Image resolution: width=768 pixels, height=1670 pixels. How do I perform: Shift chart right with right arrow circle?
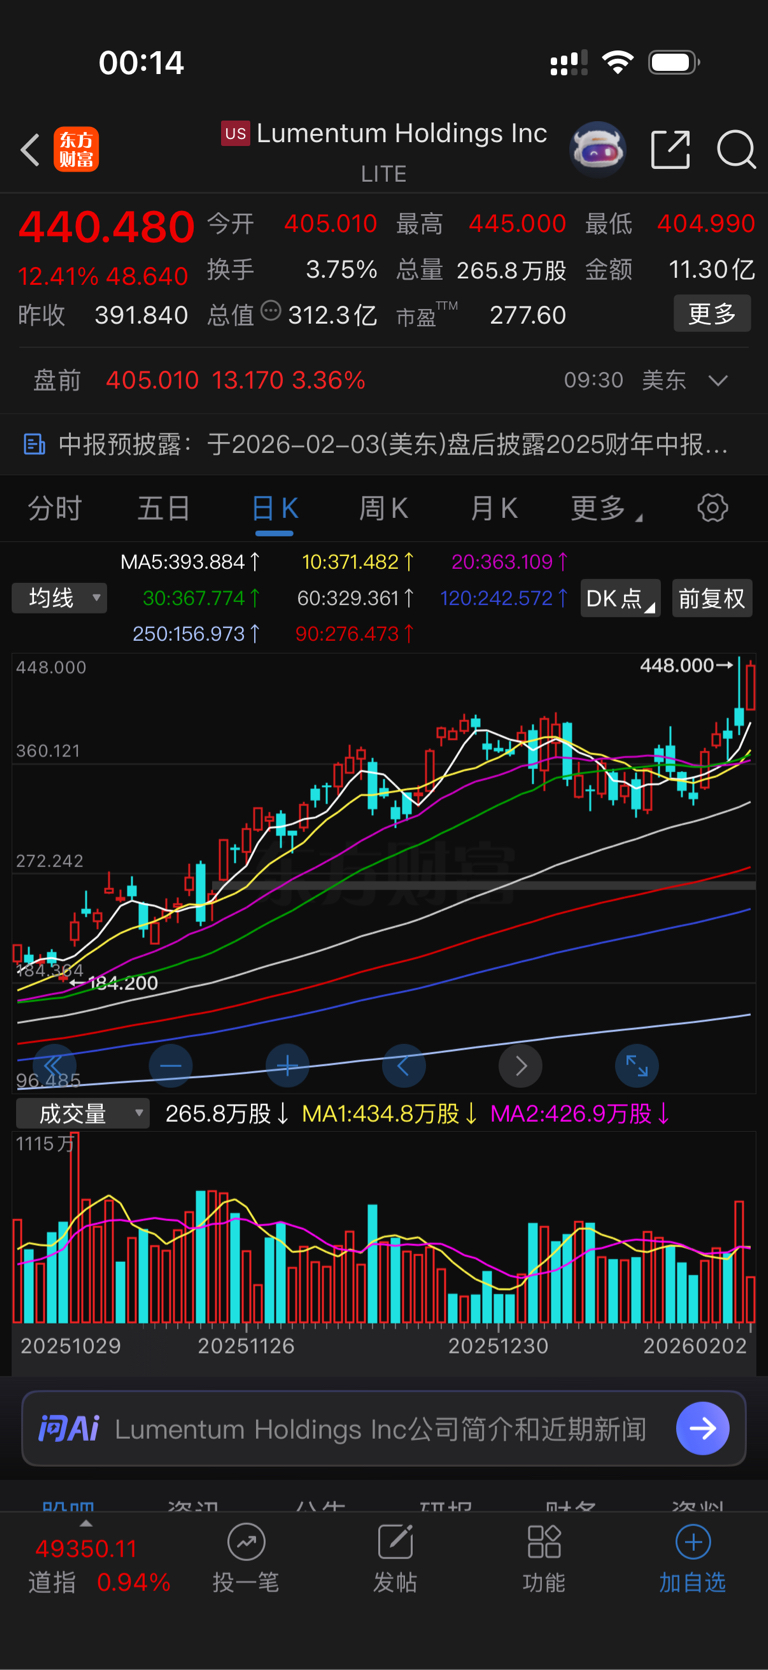520,1066
